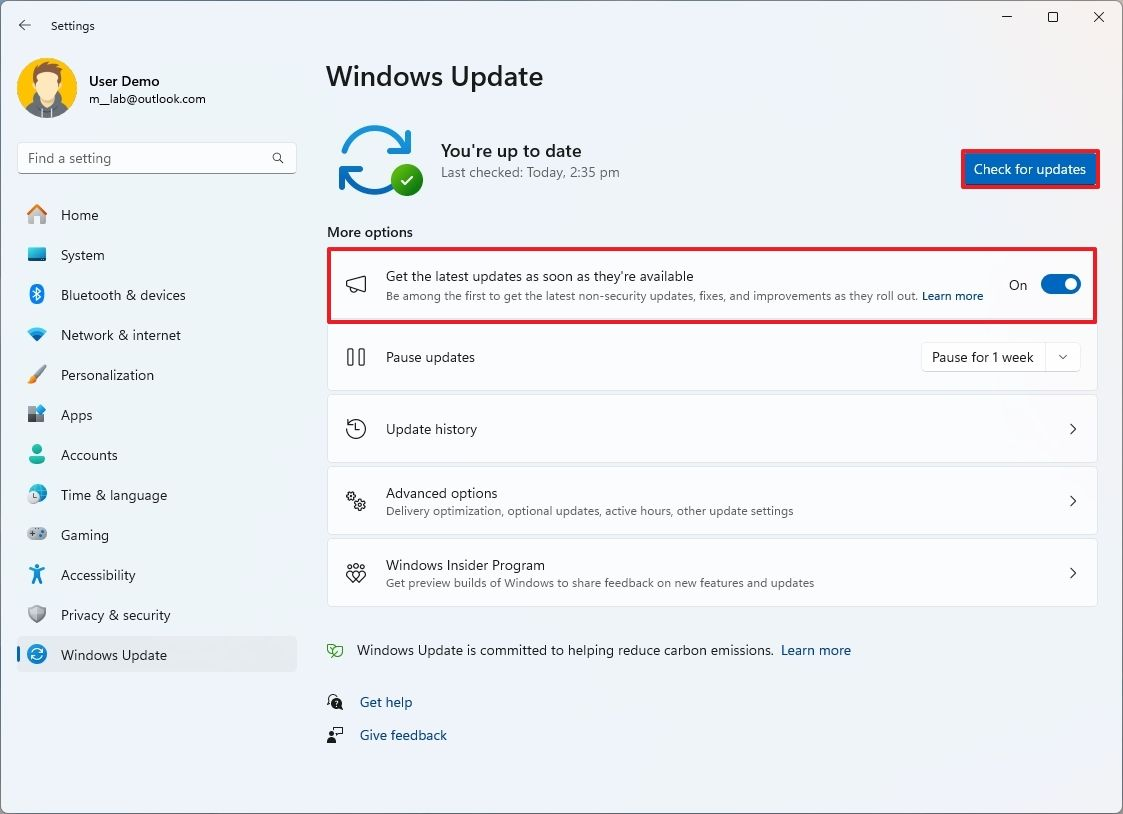1123x814 pixels.
Task: Click the shield icon beside Privacy & security
Action: coord(37,614)
